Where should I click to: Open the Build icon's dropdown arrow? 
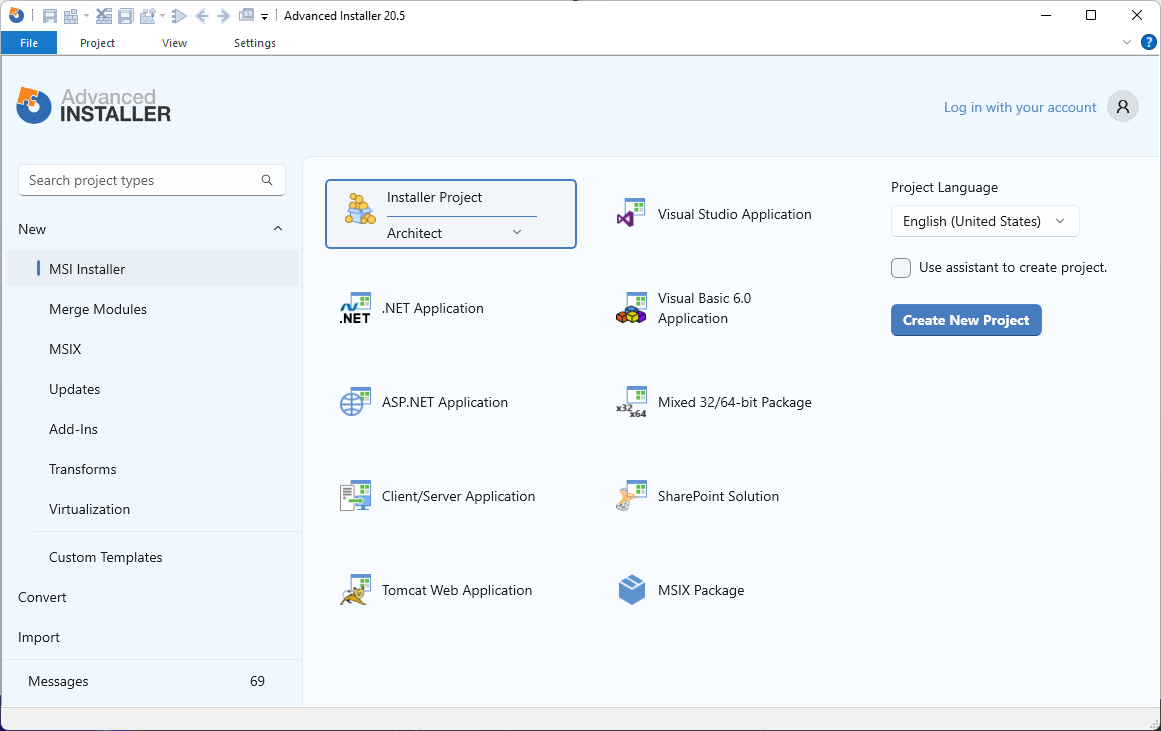click(x=86, y=16)
